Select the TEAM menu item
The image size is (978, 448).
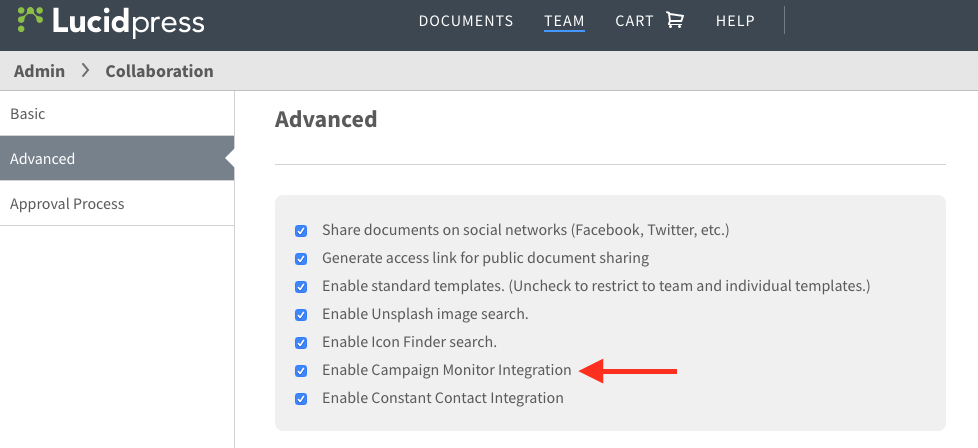pos(564,21)
